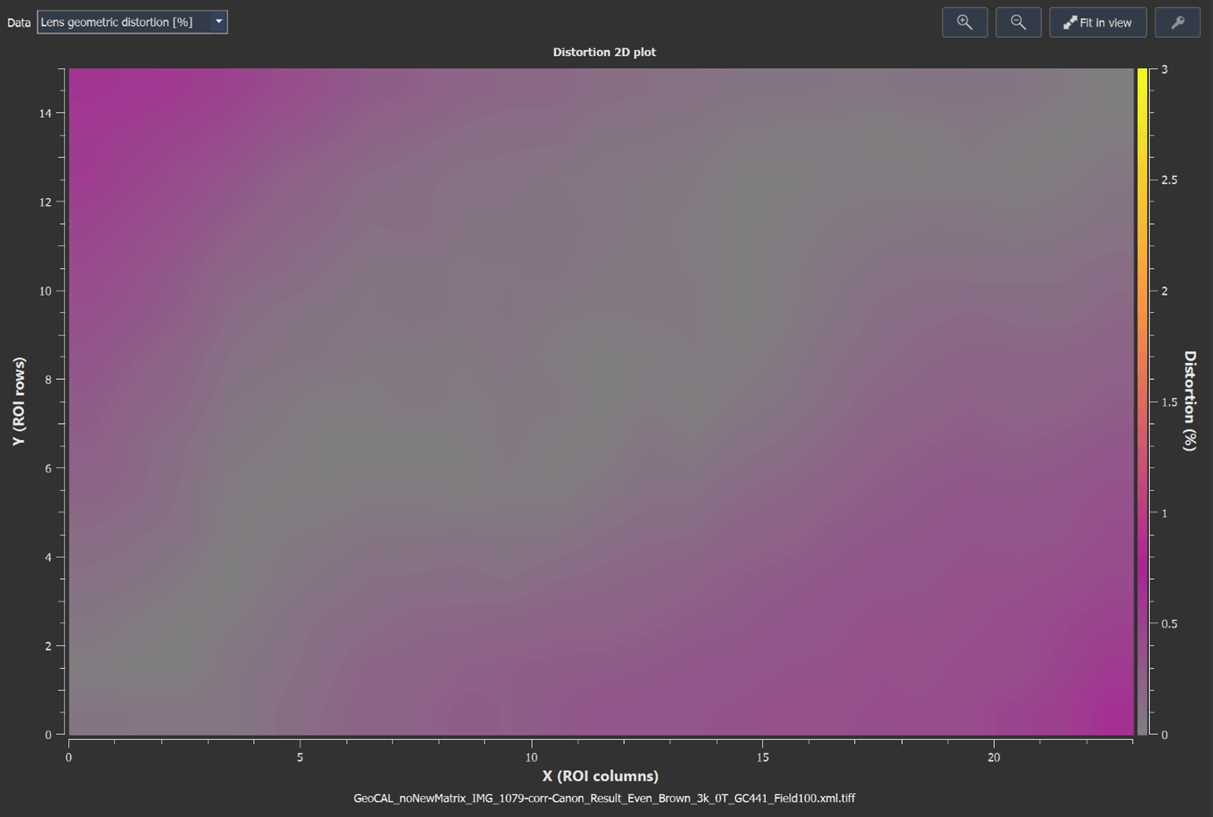This screenshot has width=1213, height=817.
Task: Click the X axis tick label 5
Action: tap(300, 757)
